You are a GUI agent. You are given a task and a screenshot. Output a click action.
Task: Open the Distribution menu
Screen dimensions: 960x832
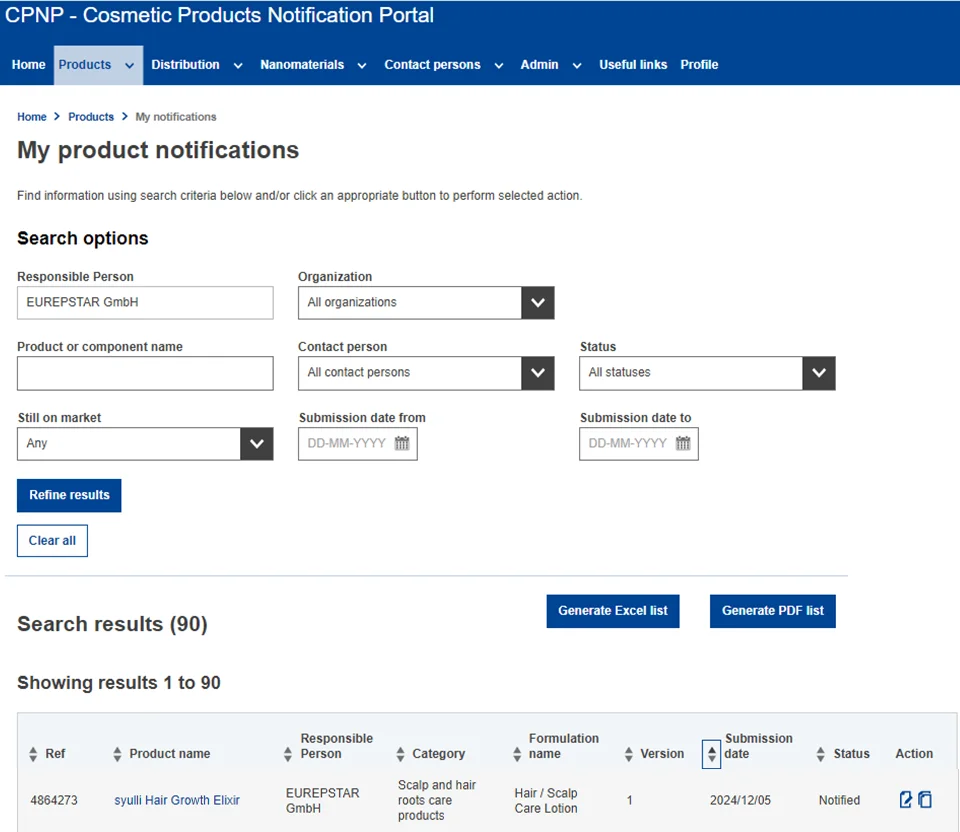pyautogui.click(x=196, y=65)
